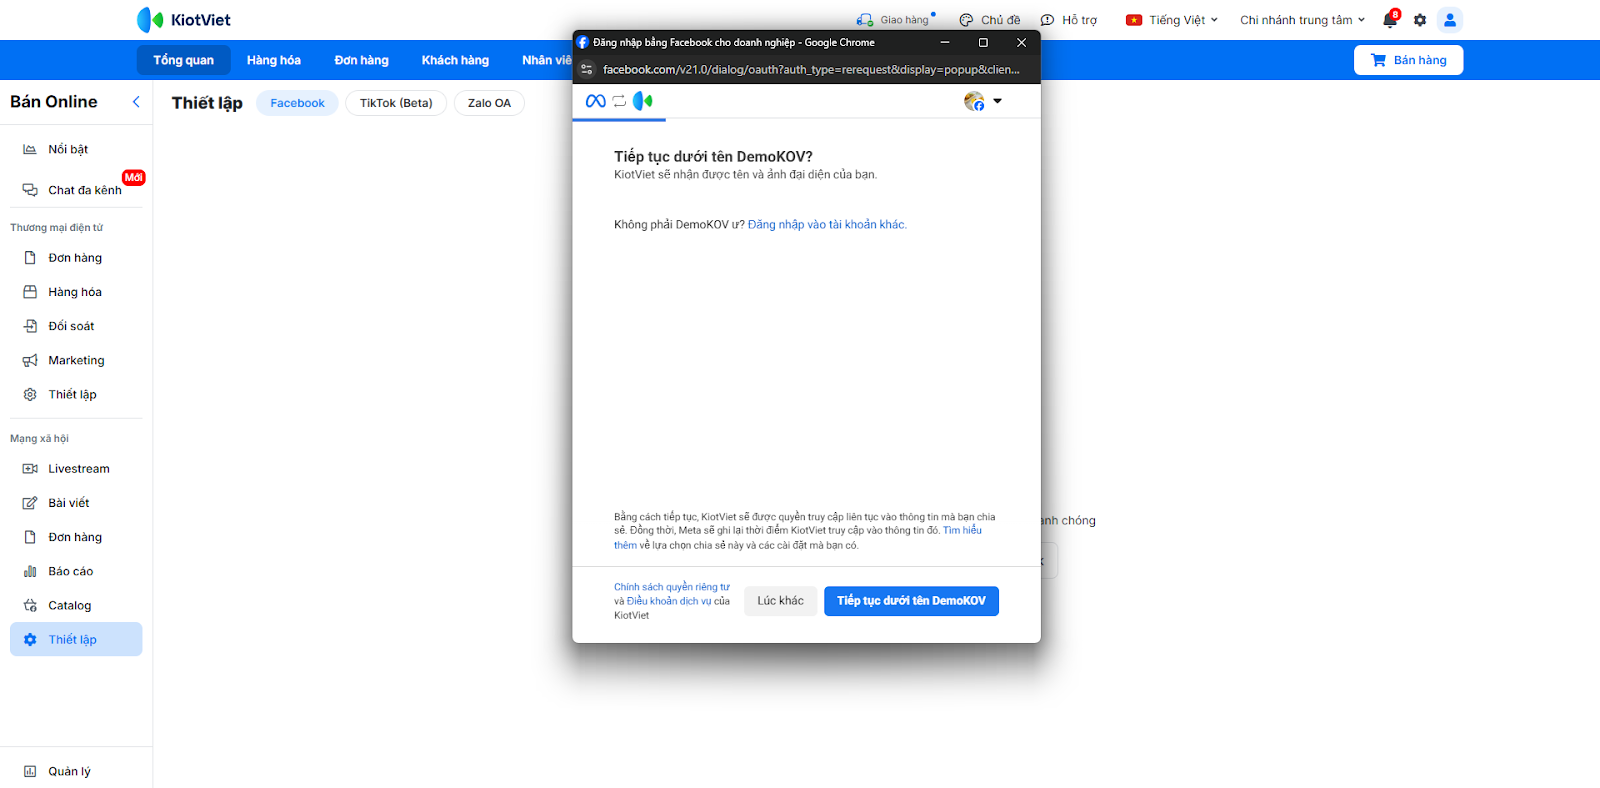The height and width of the screenshot is (788, 1600).
Task: Click the "Thiết lập" page heading
Action: 207,103
